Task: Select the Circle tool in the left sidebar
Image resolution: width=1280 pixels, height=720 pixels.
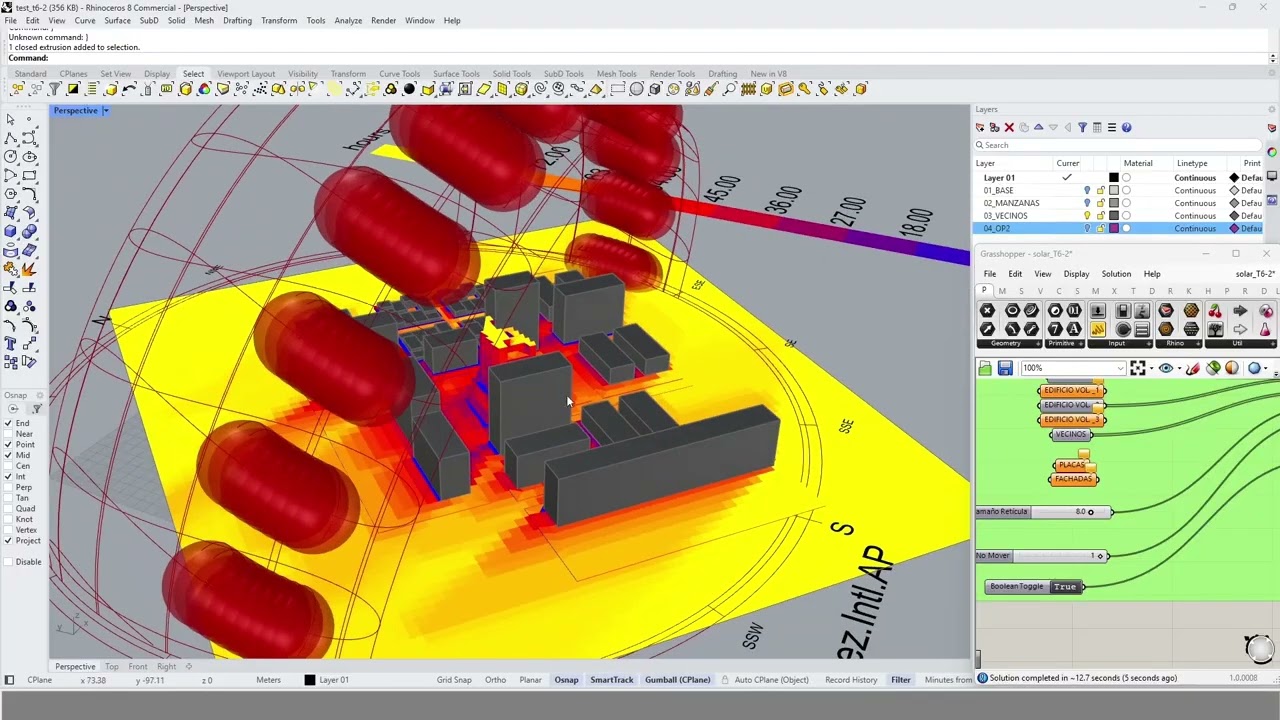Action: tap(10, 156)
